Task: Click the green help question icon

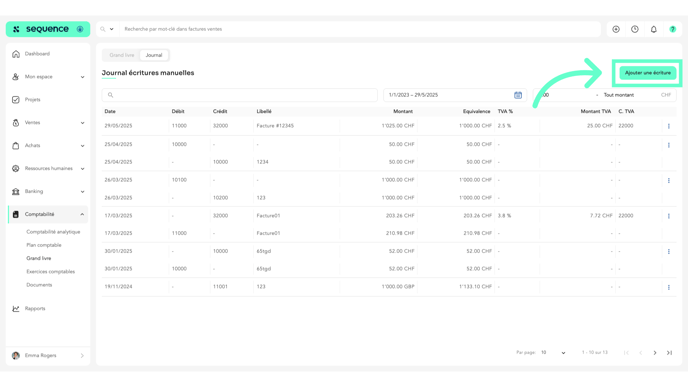Action: click(x=673, y=29)
